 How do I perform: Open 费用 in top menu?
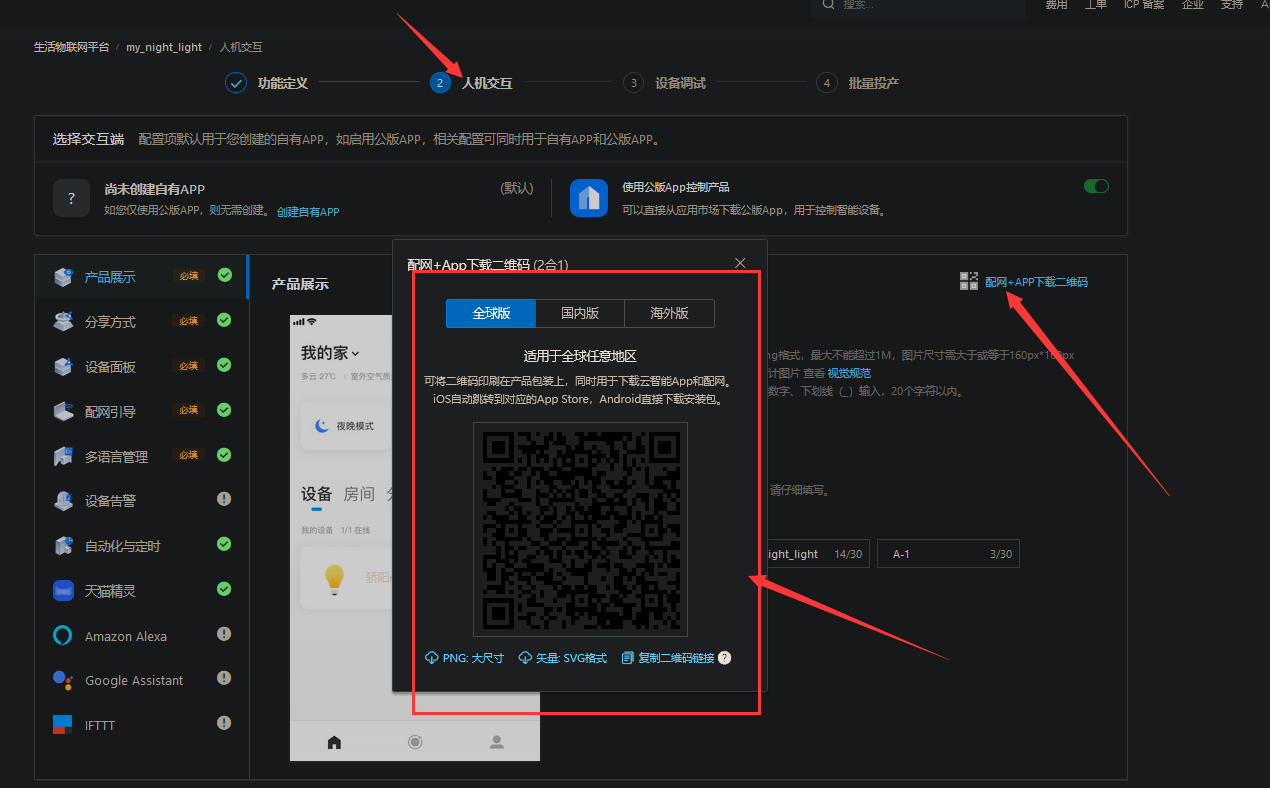click(x=1056, y=5)
